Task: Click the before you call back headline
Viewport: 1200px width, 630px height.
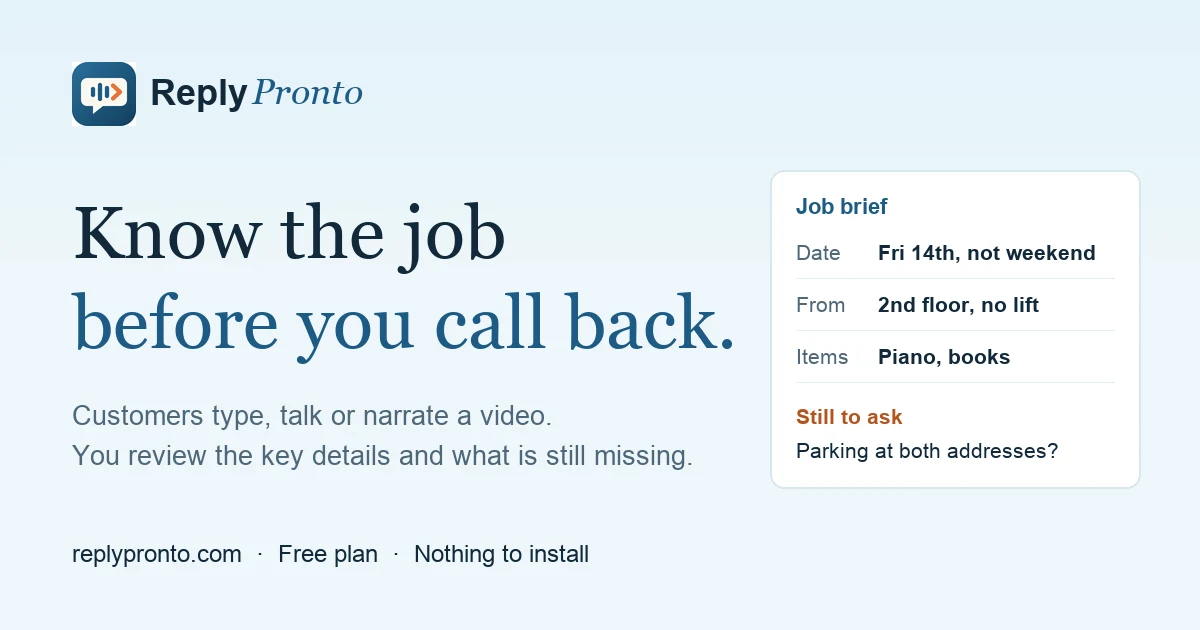Action: (404, 322)
